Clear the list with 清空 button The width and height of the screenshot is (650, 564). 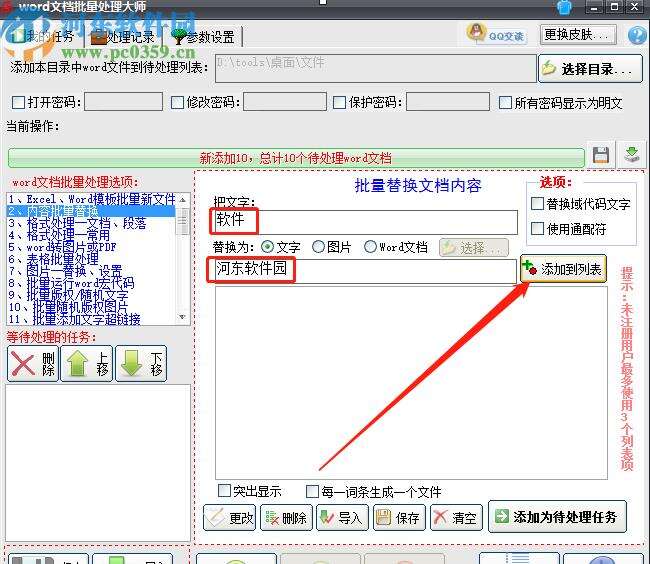click(x=456, y=518)
